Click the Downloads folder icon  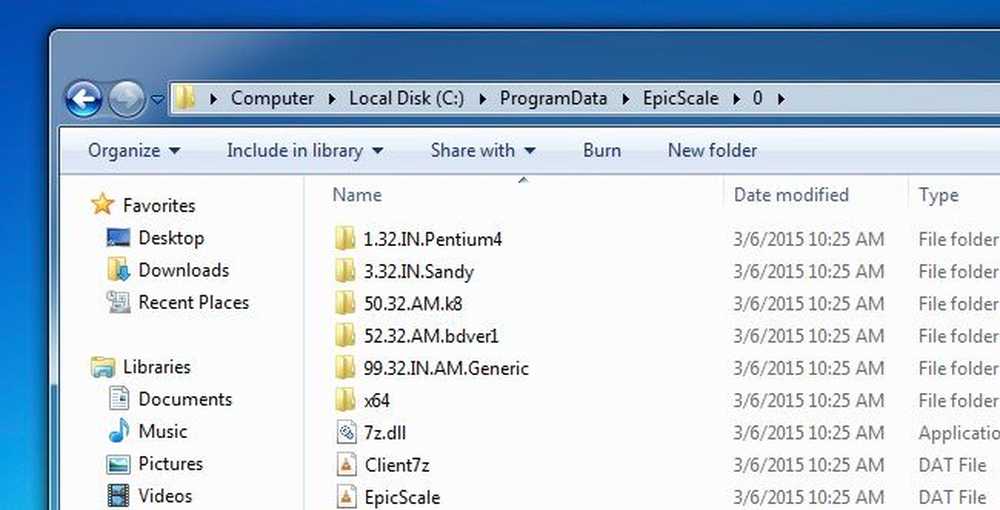click(119, 270)
